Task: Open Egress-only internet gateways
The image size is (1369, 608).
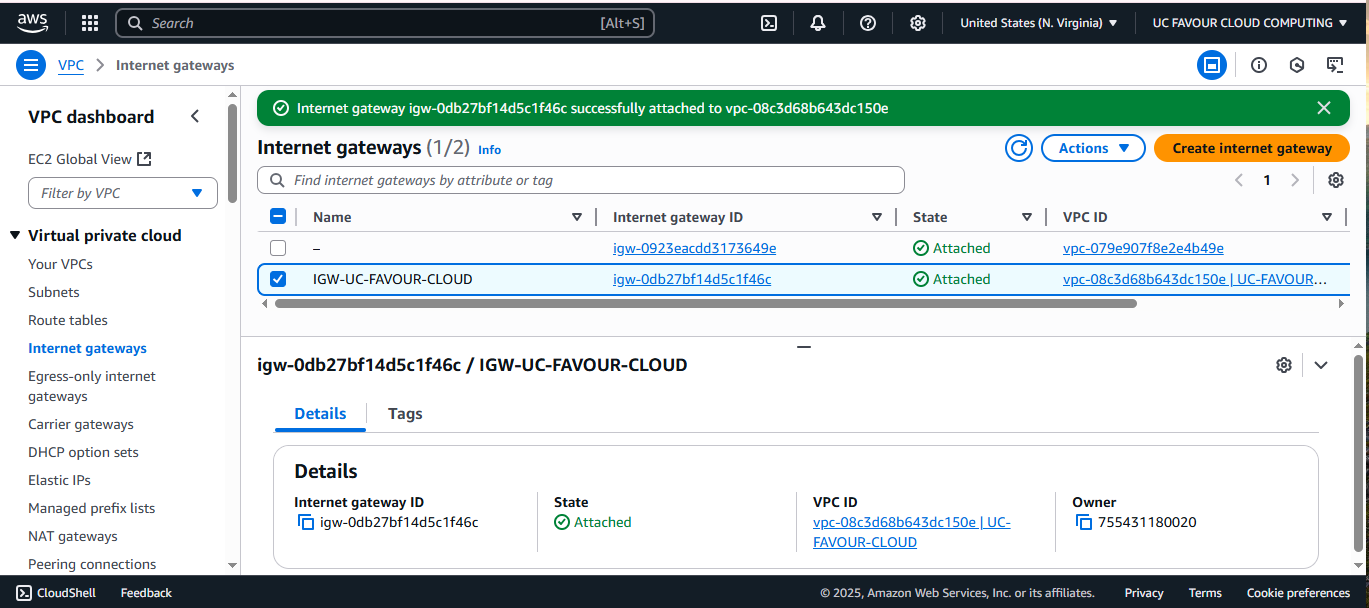Action: (92, 386)
